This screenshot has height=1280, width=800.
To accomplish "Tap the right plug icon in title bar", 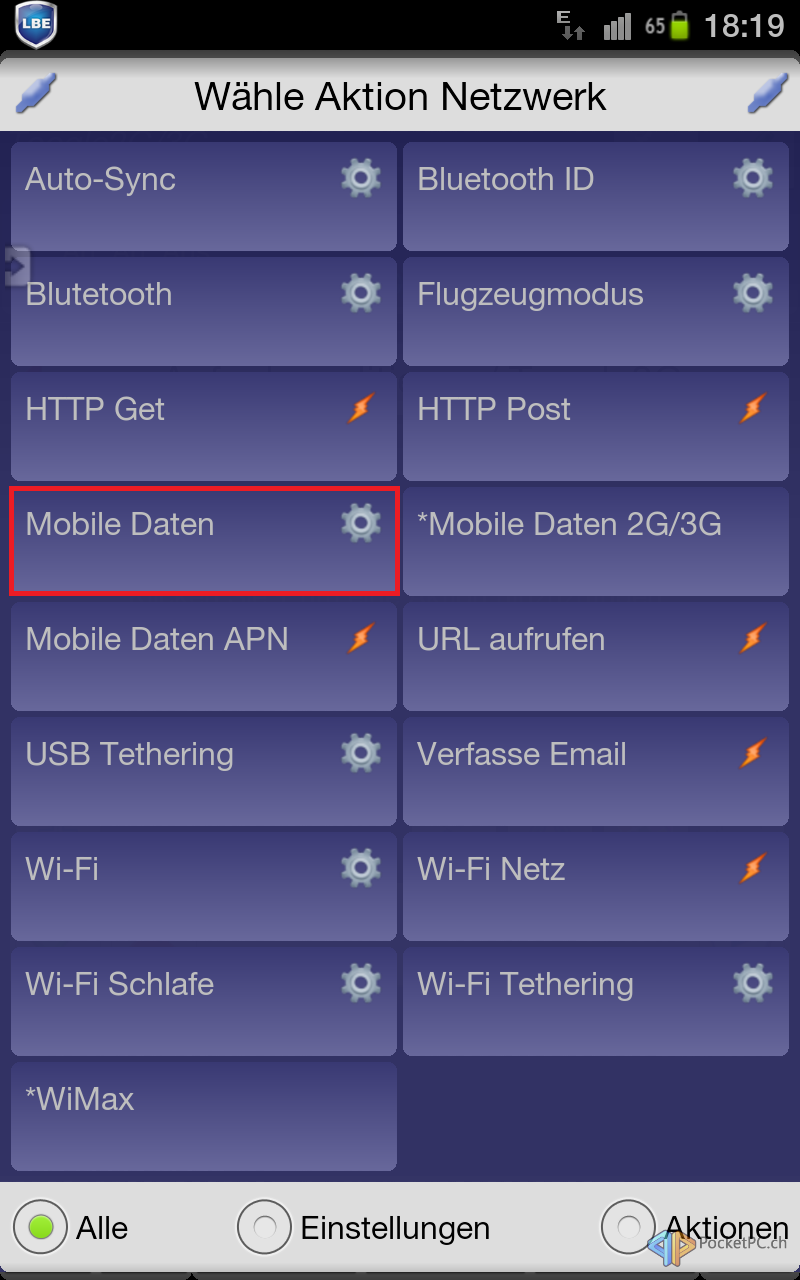I will tap(768, 94).
